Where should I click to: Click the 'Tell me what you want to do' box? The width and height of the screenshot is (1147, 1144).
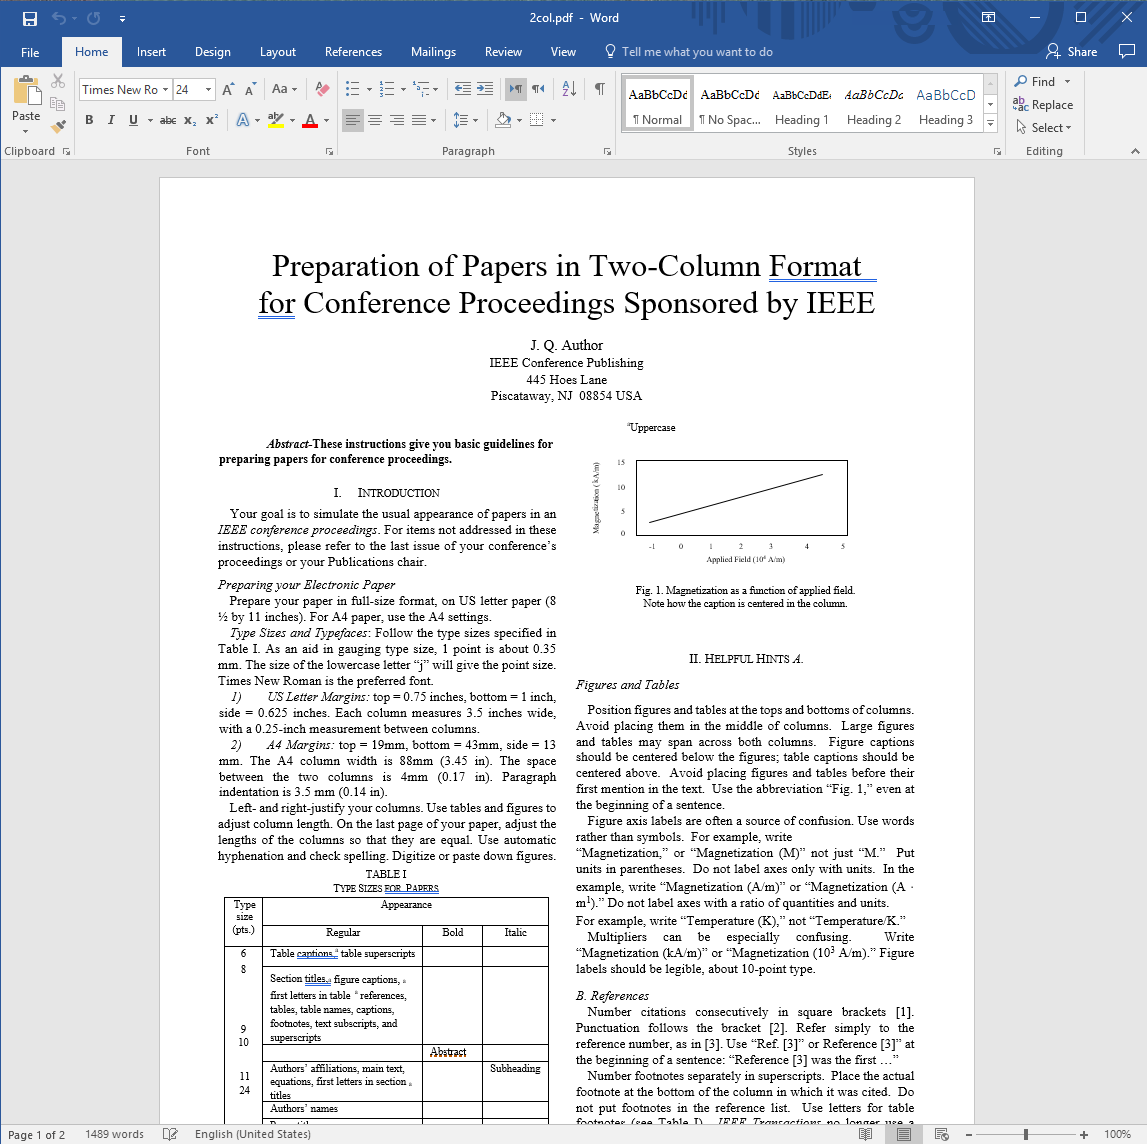[x=688, y=52]
